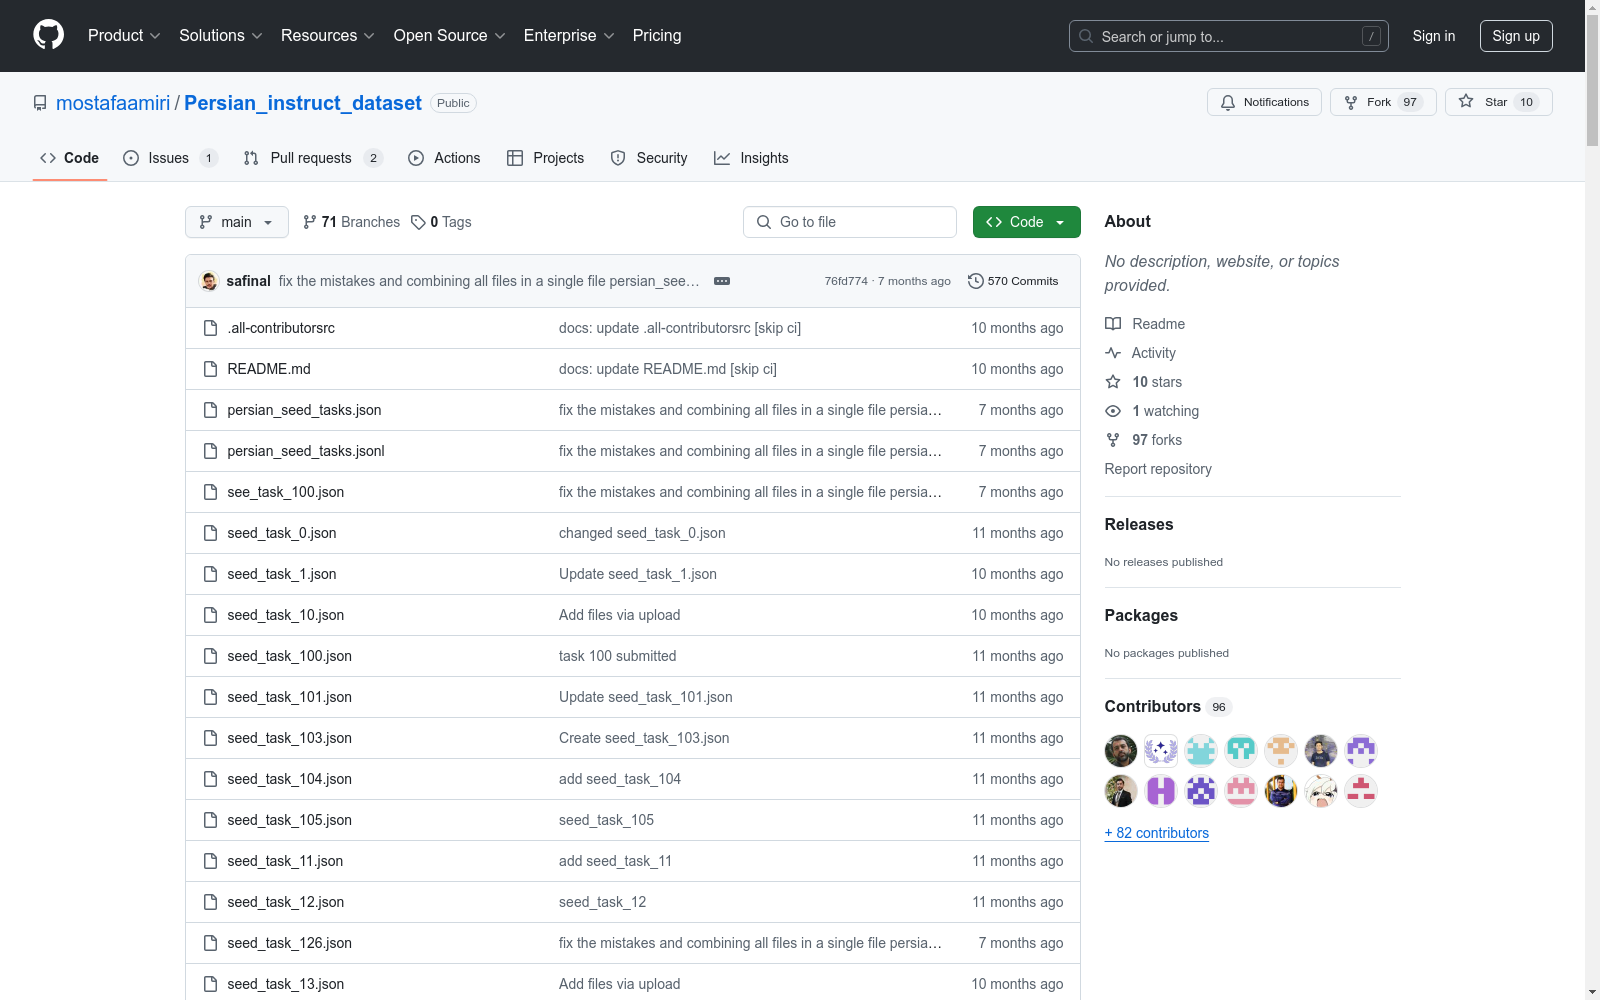This screenshot has height=1000, width=1600.
Task: Open the Projects tab
Action: pos(545,158)
